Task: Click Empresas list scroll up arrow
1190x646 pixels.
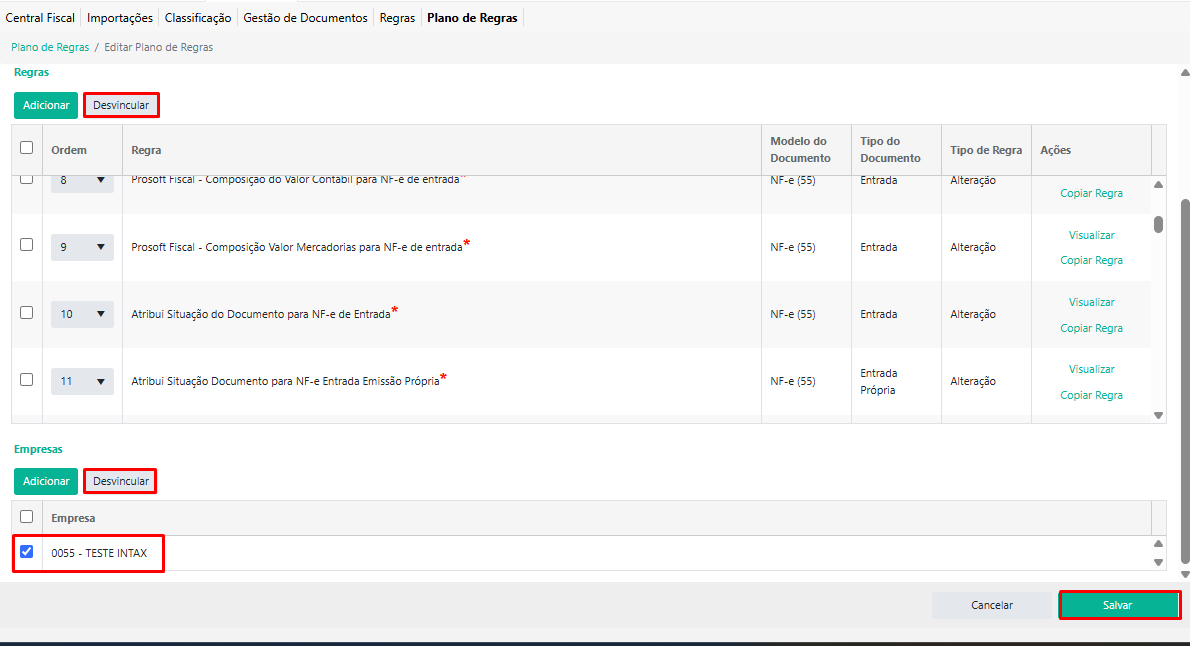Action: 1159,544
